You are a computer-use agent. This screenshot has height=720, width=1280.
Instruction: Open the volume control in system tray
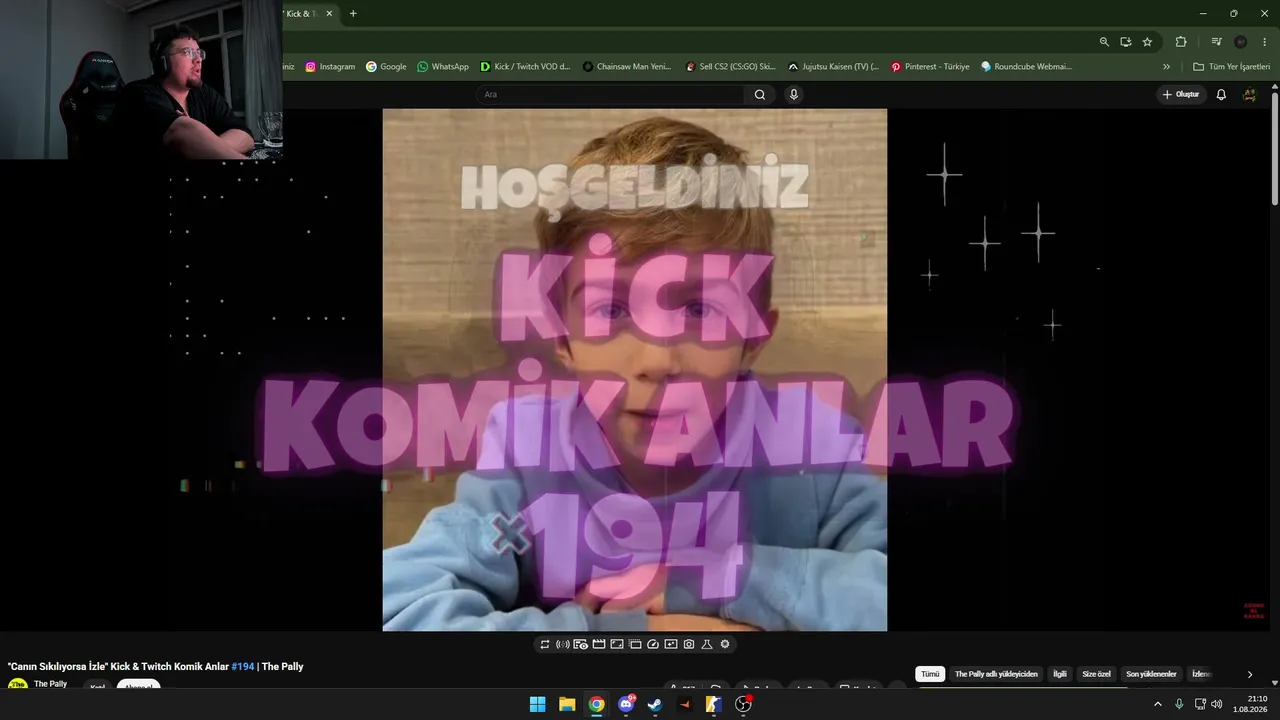(1216, 704)
